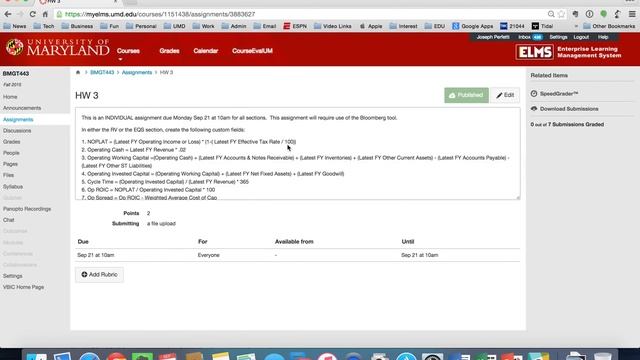Open the Other Bookmarks folder
The image size is (640, 360).
[x=609, y=26]
